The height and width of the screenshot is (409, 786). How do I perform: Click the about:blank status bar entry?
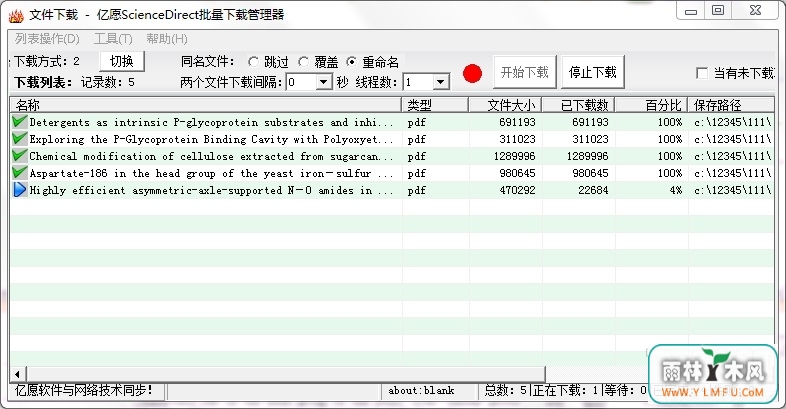421,390
